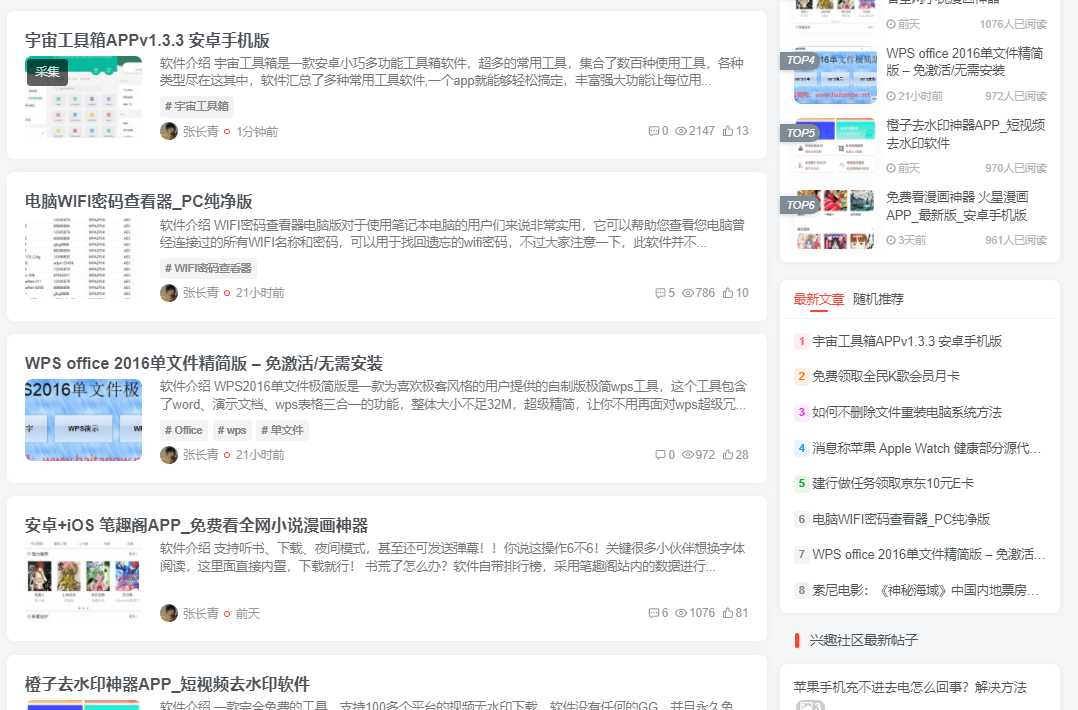The height and width of the screenshot is (710, 1078).
Task: Open sidebar ranking link 免费看漫画神器 火星漫画APP
Action: tap(957, 206)
